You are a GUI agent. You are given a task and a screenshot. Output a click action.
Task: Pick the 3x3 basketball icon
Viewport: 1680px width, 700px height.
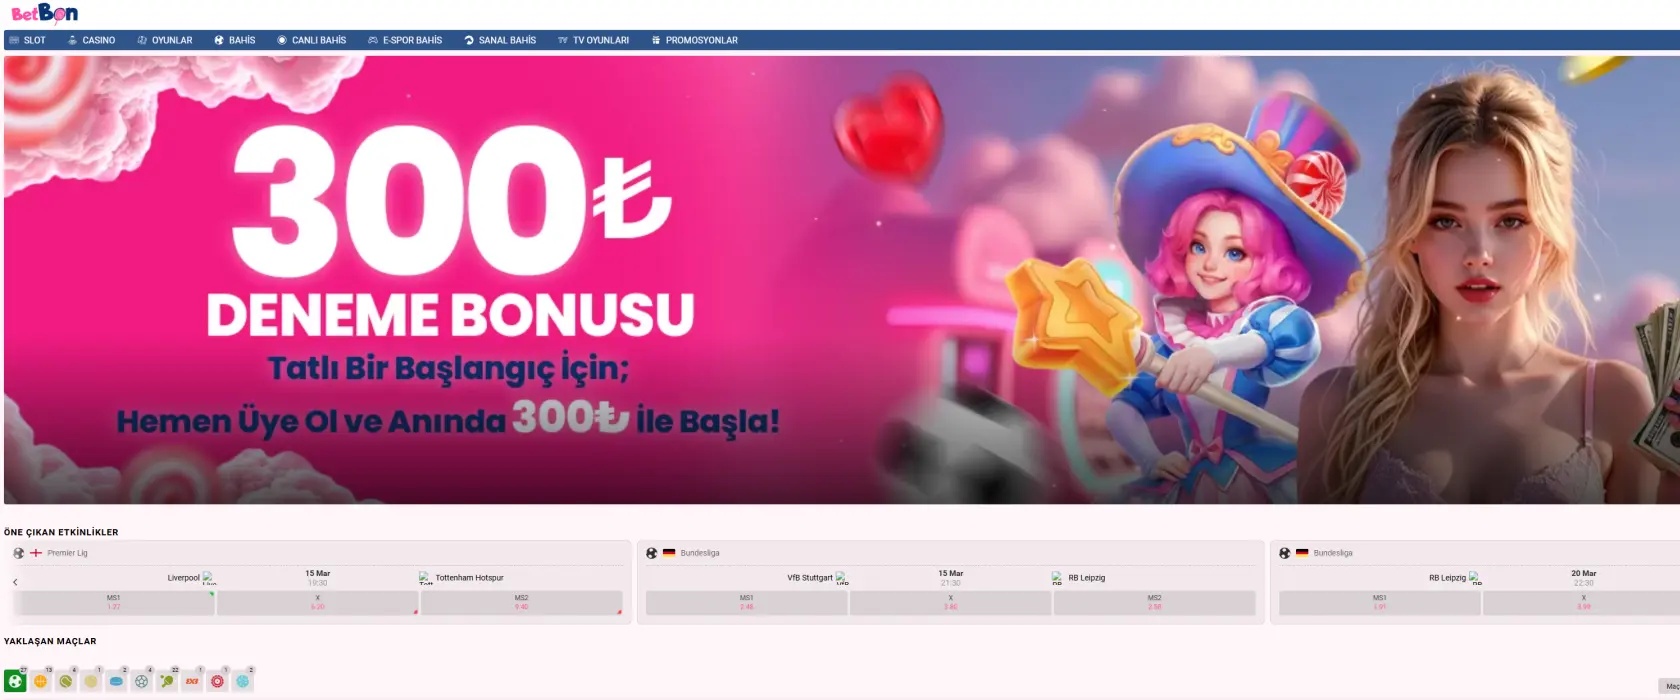[x=192, y=681]
